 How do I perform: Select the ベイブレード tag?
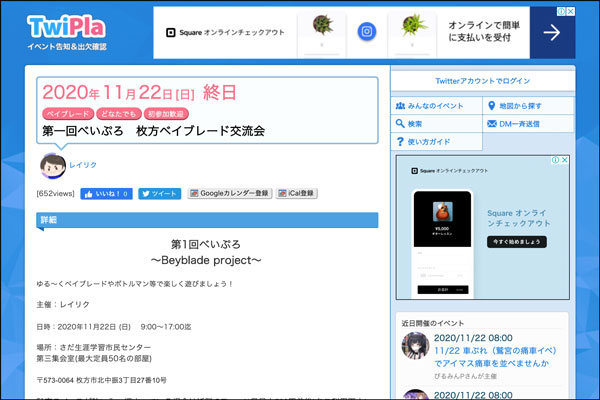point(67,115)
